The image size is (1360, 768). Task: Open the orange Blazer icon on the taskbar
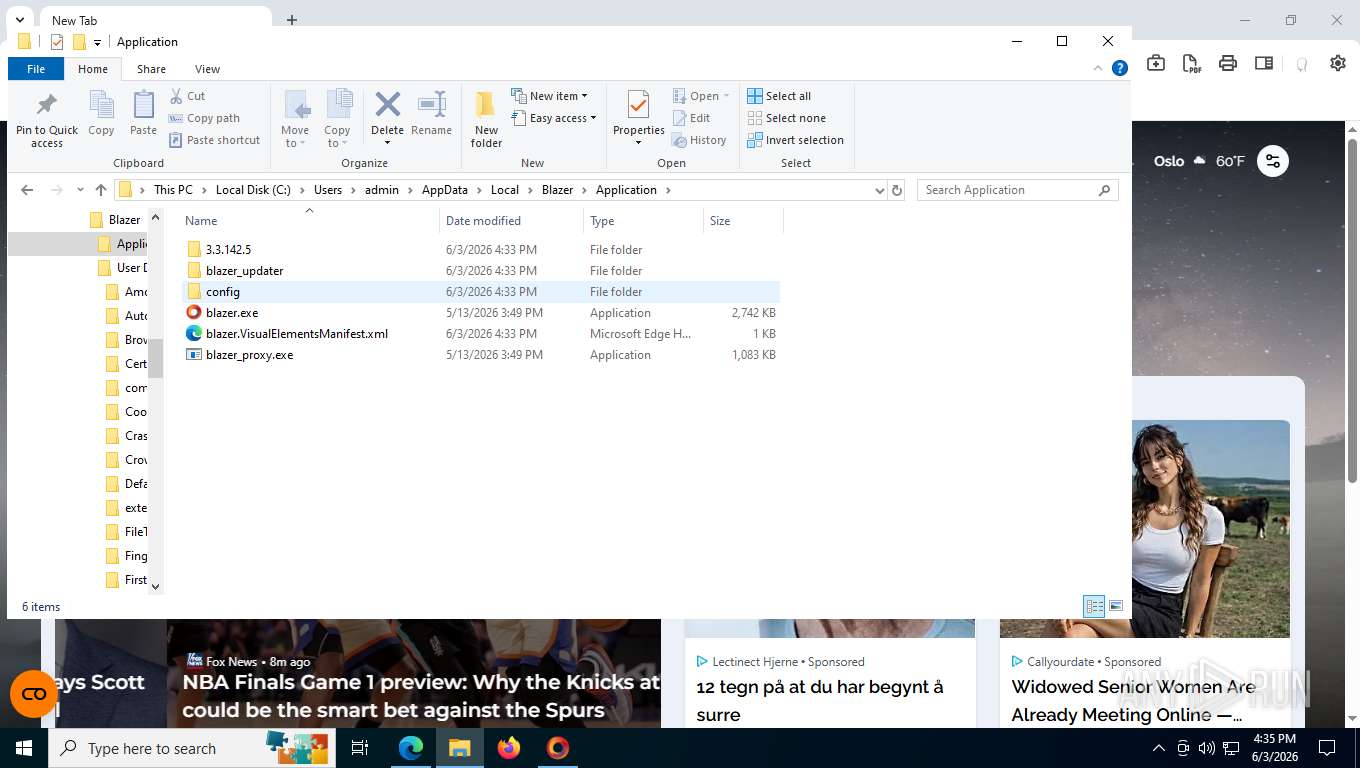click(558, 748)
